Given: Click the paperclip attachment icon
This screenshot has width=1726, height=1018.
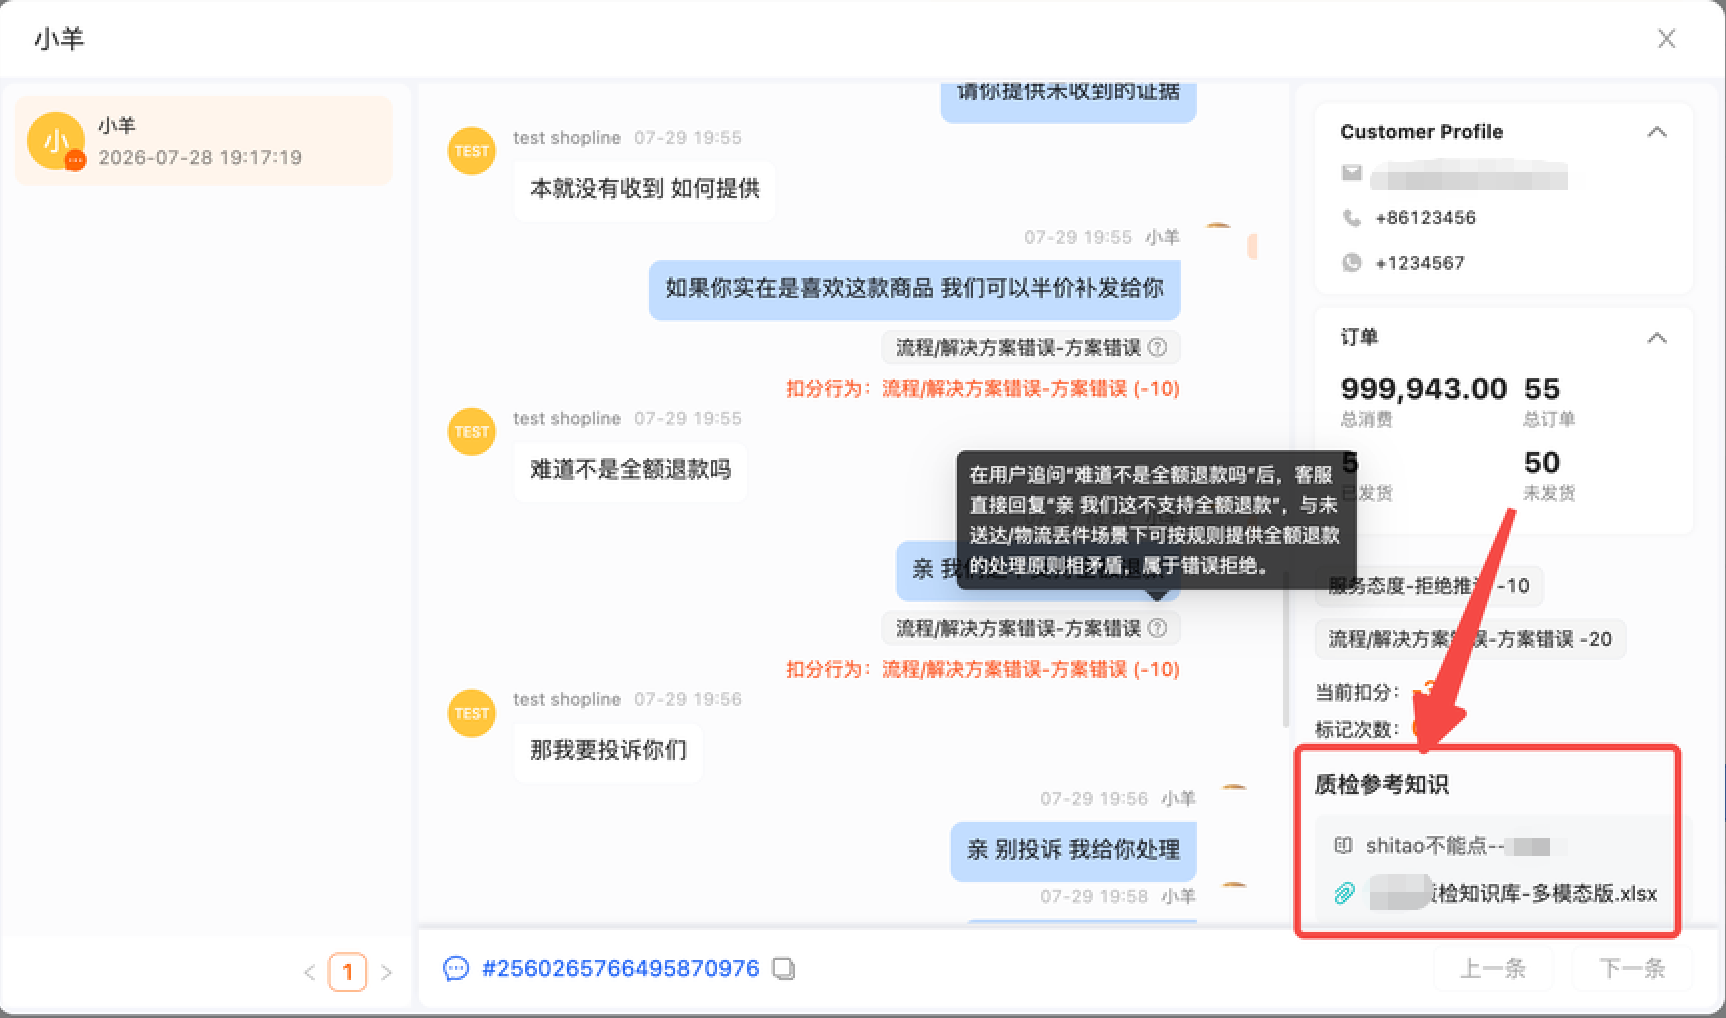Looking at the screenshot, I should click(1345, 893).
